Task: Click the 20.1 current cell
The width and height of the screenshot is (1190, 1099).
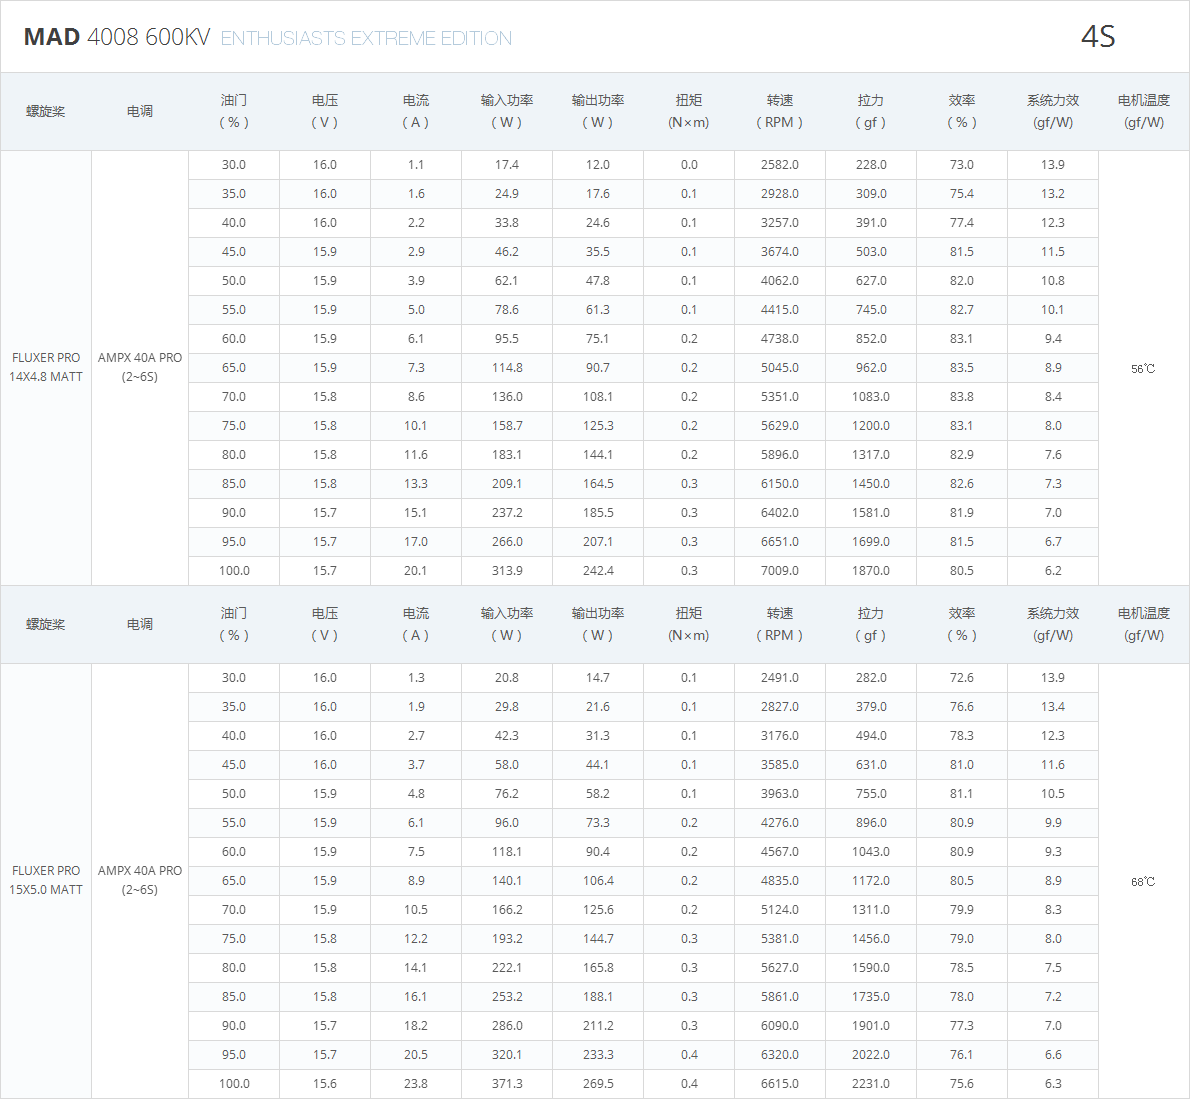Action: coord(416,571)
